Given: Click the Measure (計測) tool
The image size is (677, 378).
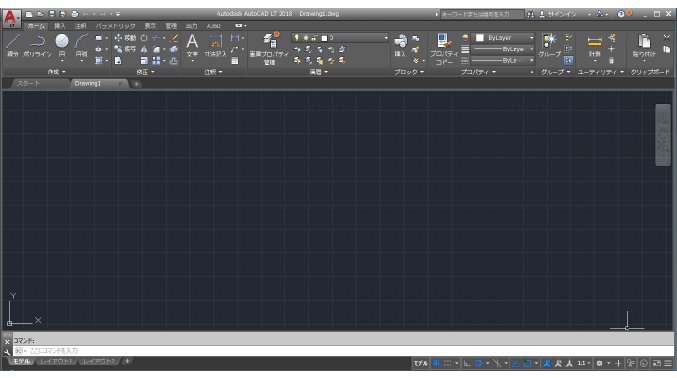Looking at the screenshot, I should point(595,46).
